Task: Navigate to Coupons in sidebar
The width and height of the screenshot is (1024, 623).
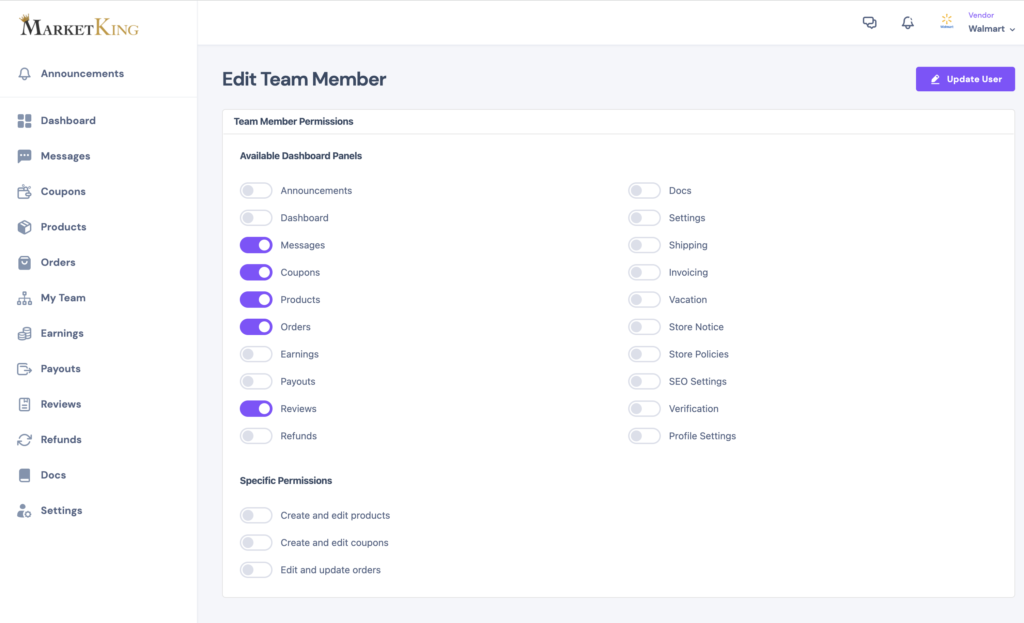Action: [63, 191]
